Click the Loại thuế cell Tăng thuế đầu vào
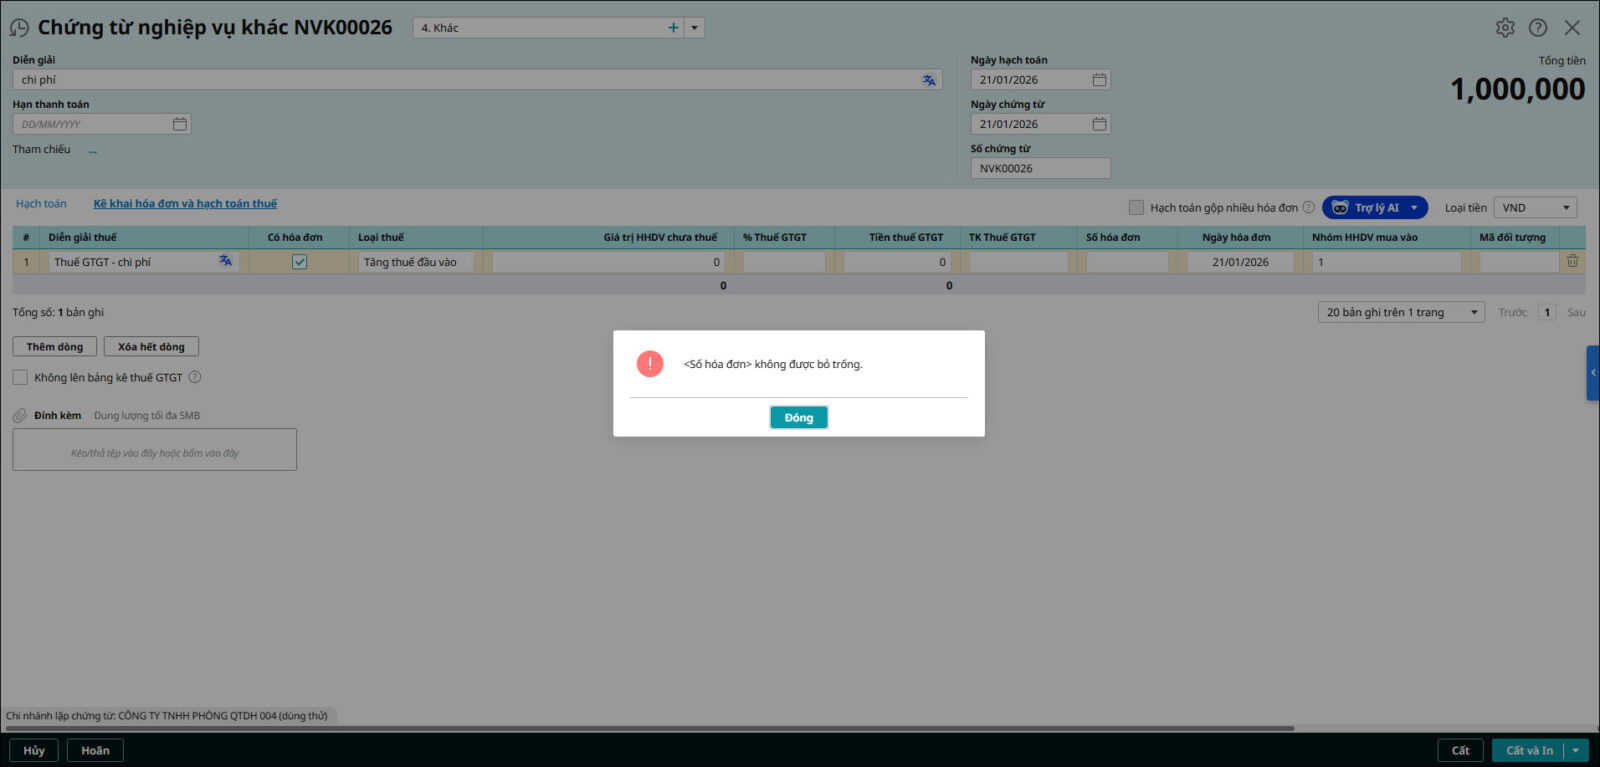1600x767 pixels. click(416, 262)
